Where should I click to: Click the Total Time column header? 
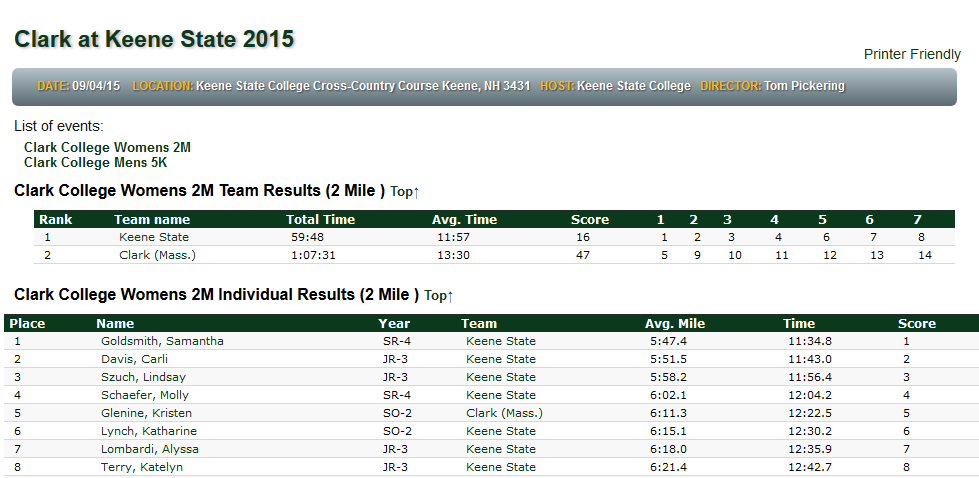point(320,220)
